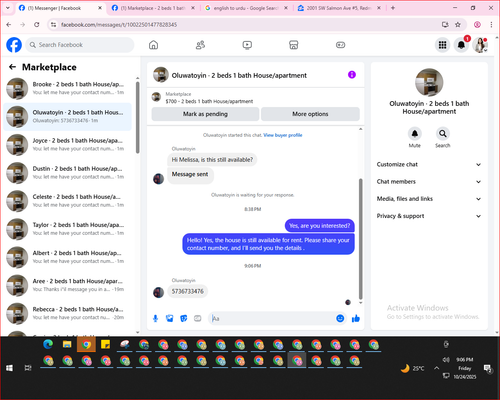The image size is (500, 400).
Task: Bookmark this page with the star icon
Action: click(x=458, y=25)
